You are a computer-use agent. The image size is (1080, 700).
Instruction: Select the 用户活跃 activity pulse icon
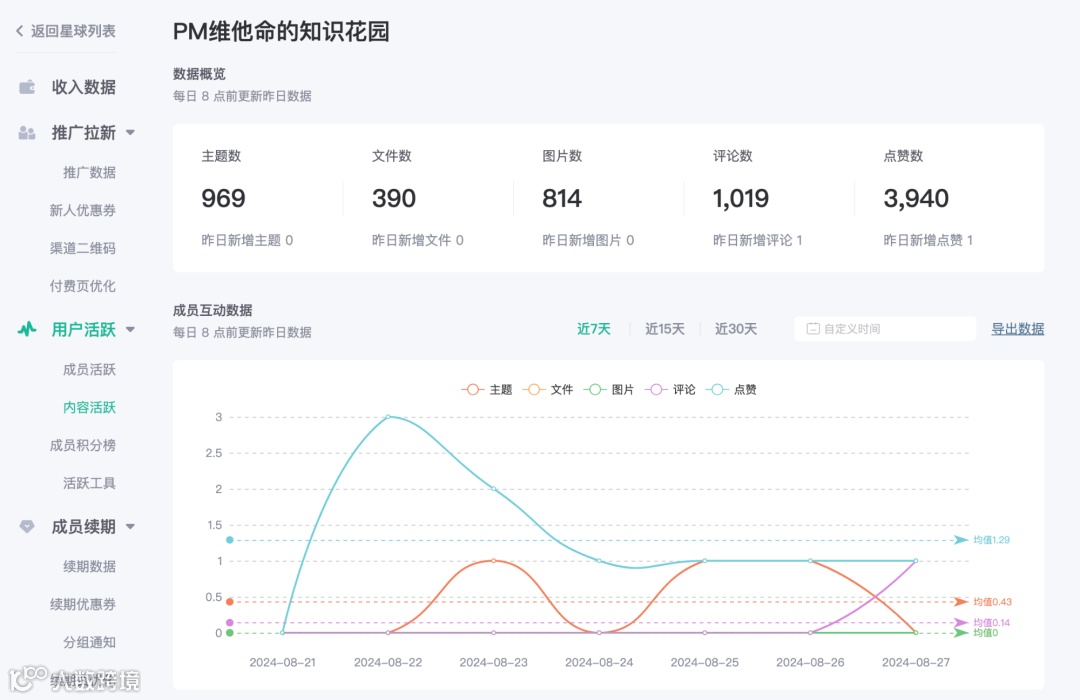(x=25, y=329)
